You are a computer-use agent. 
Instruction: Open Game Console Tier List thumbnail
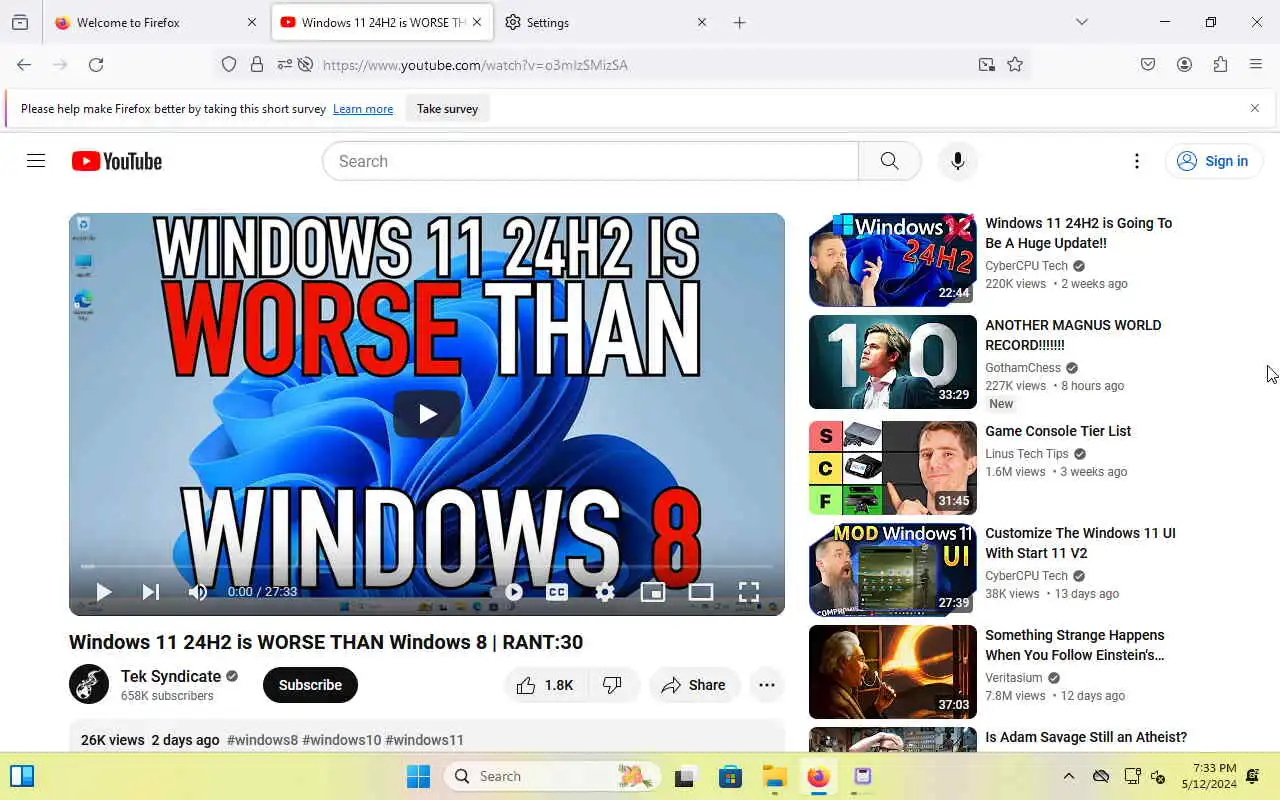(x=893, y=468)
